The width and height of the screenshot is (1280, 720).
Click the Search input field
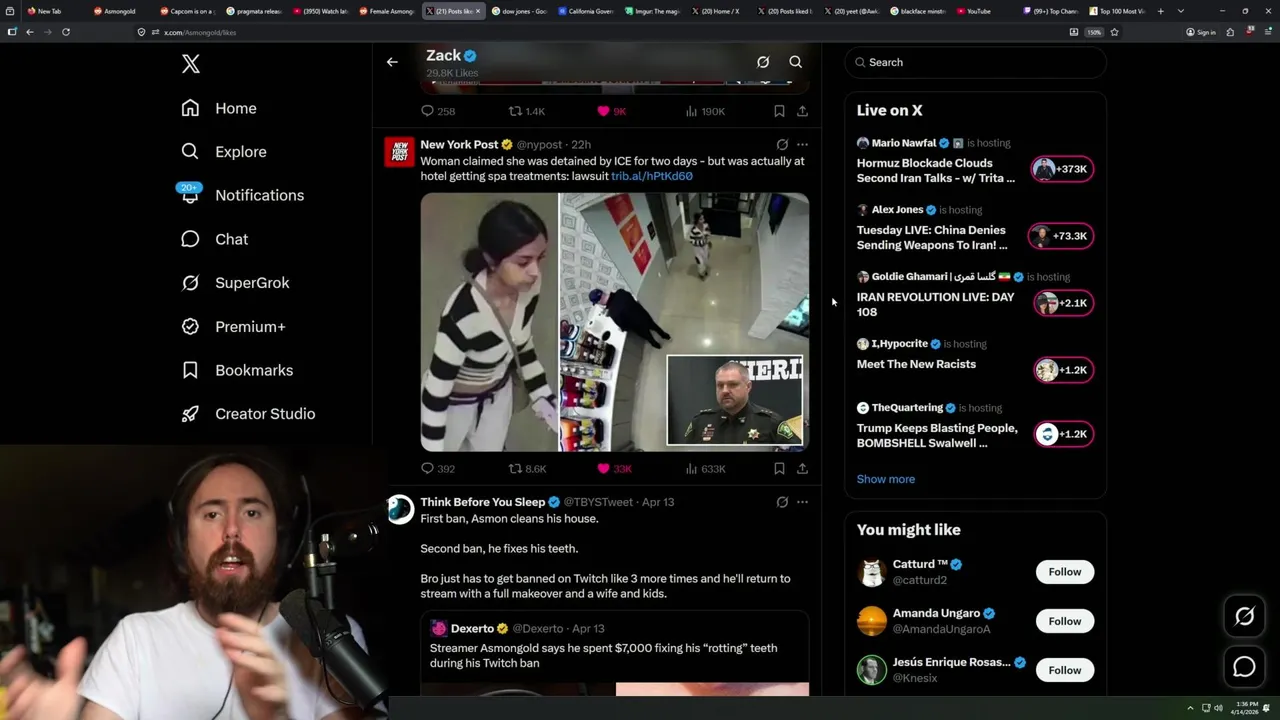(975, 62)
